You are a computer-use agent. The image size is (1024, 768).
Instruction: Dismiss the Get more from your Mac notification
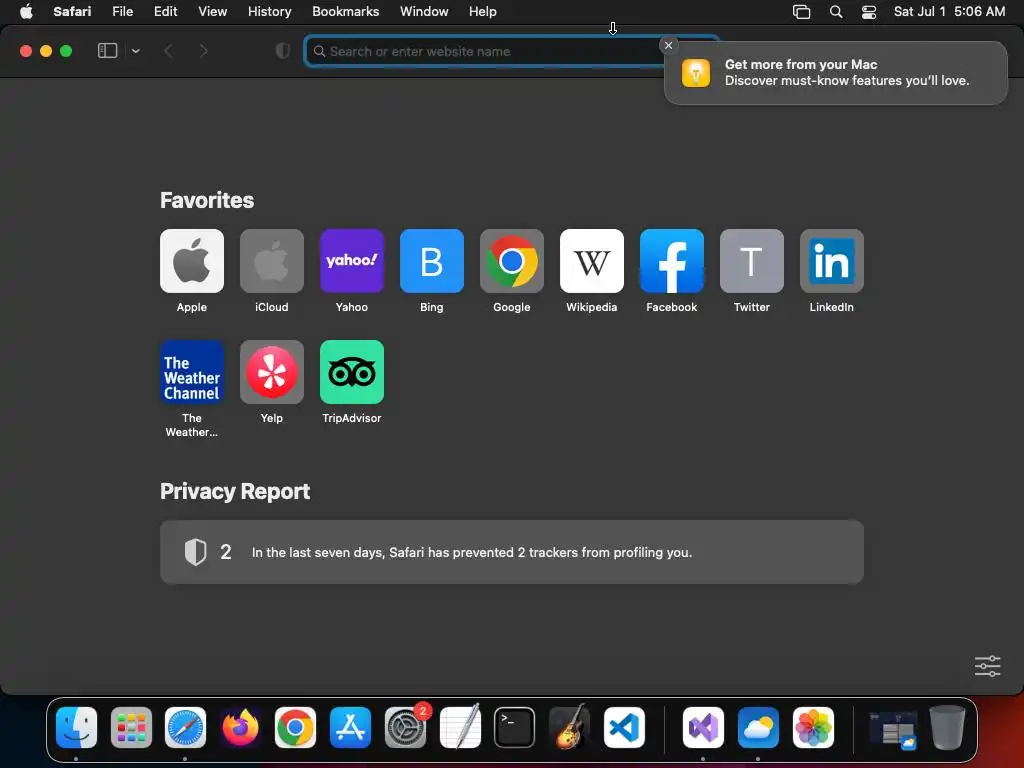(668, 45)
